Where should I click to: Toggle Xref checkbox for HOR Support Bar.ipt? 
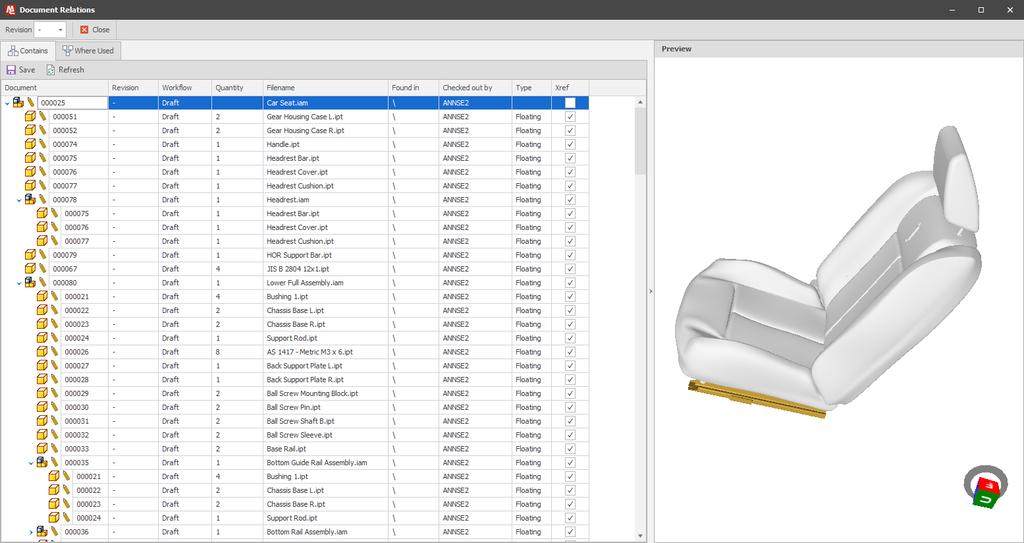pos(570,255)
